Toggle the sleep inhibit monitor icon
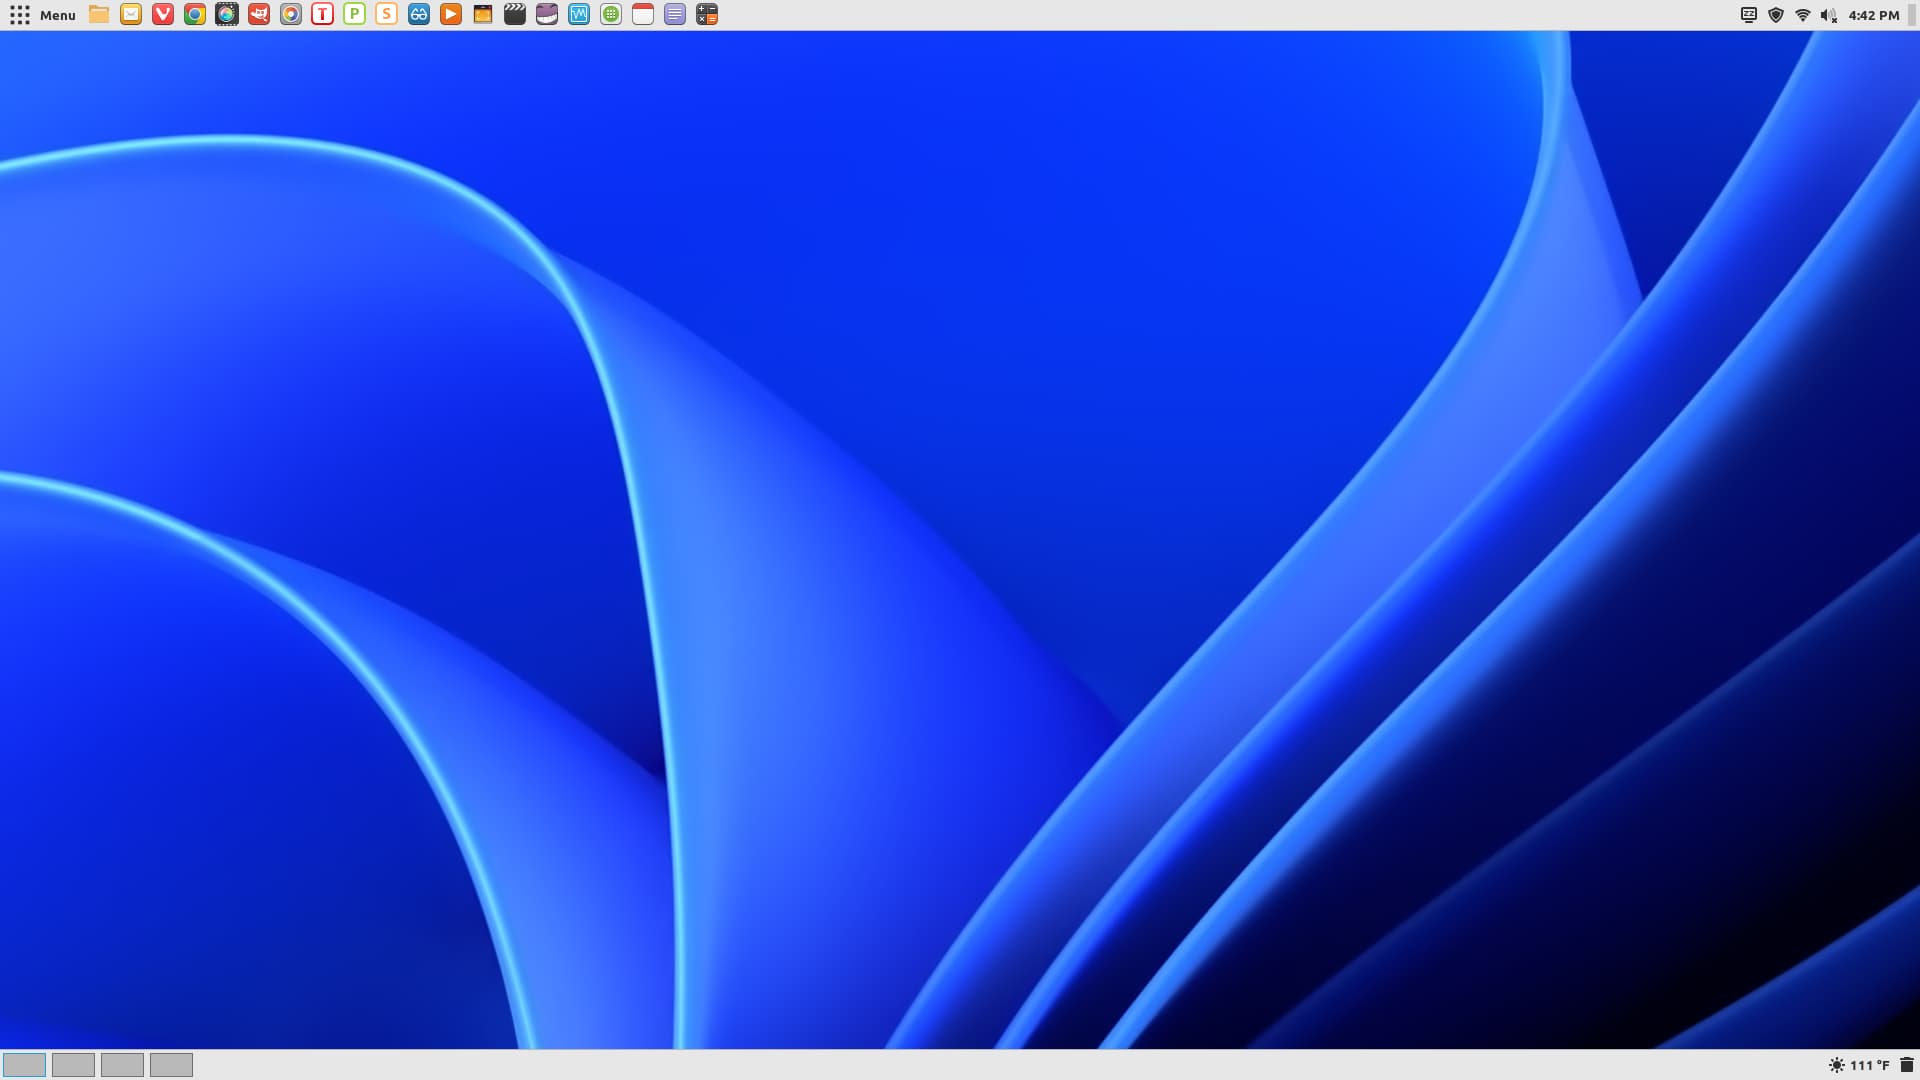Screen dimensions: 1920x1080 1749,15
